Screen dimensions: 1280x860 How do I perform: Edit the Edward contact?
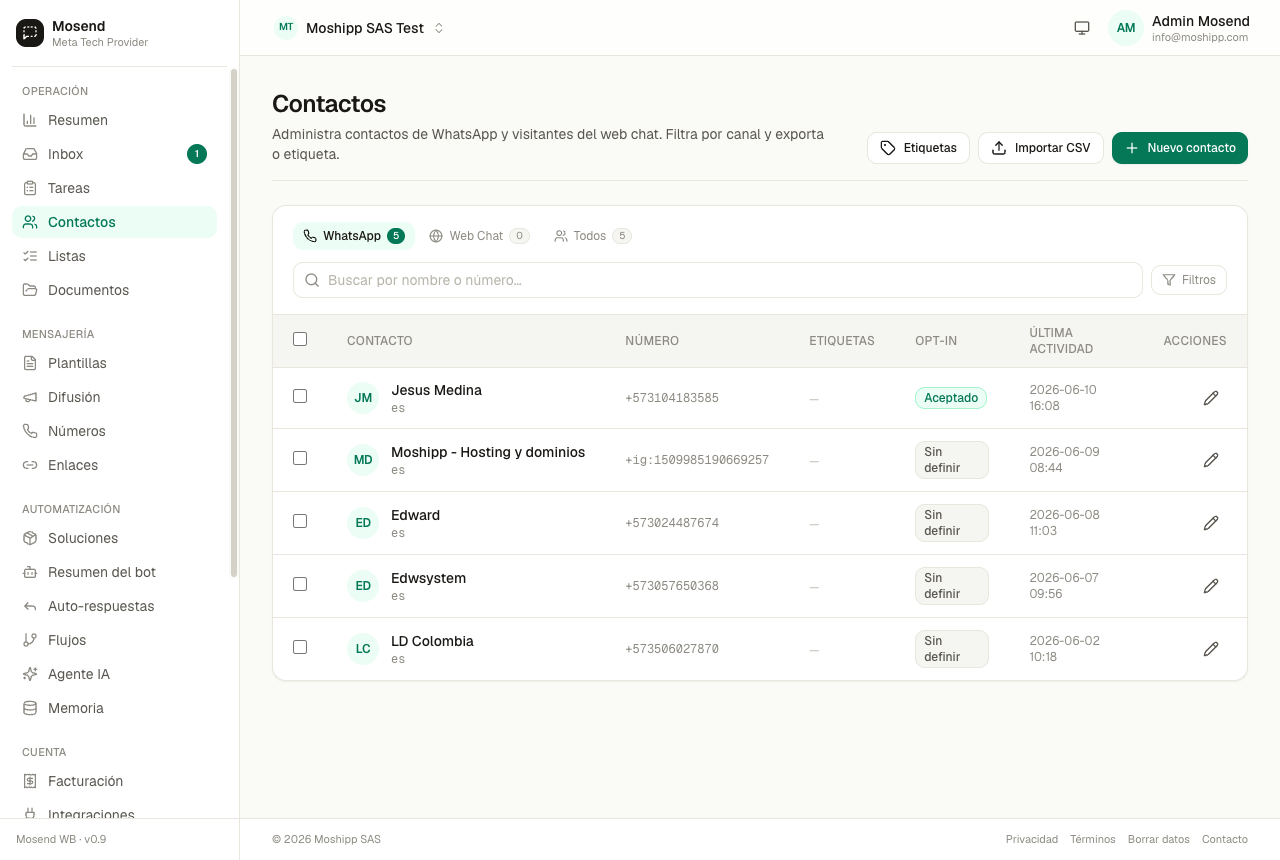1211,523
